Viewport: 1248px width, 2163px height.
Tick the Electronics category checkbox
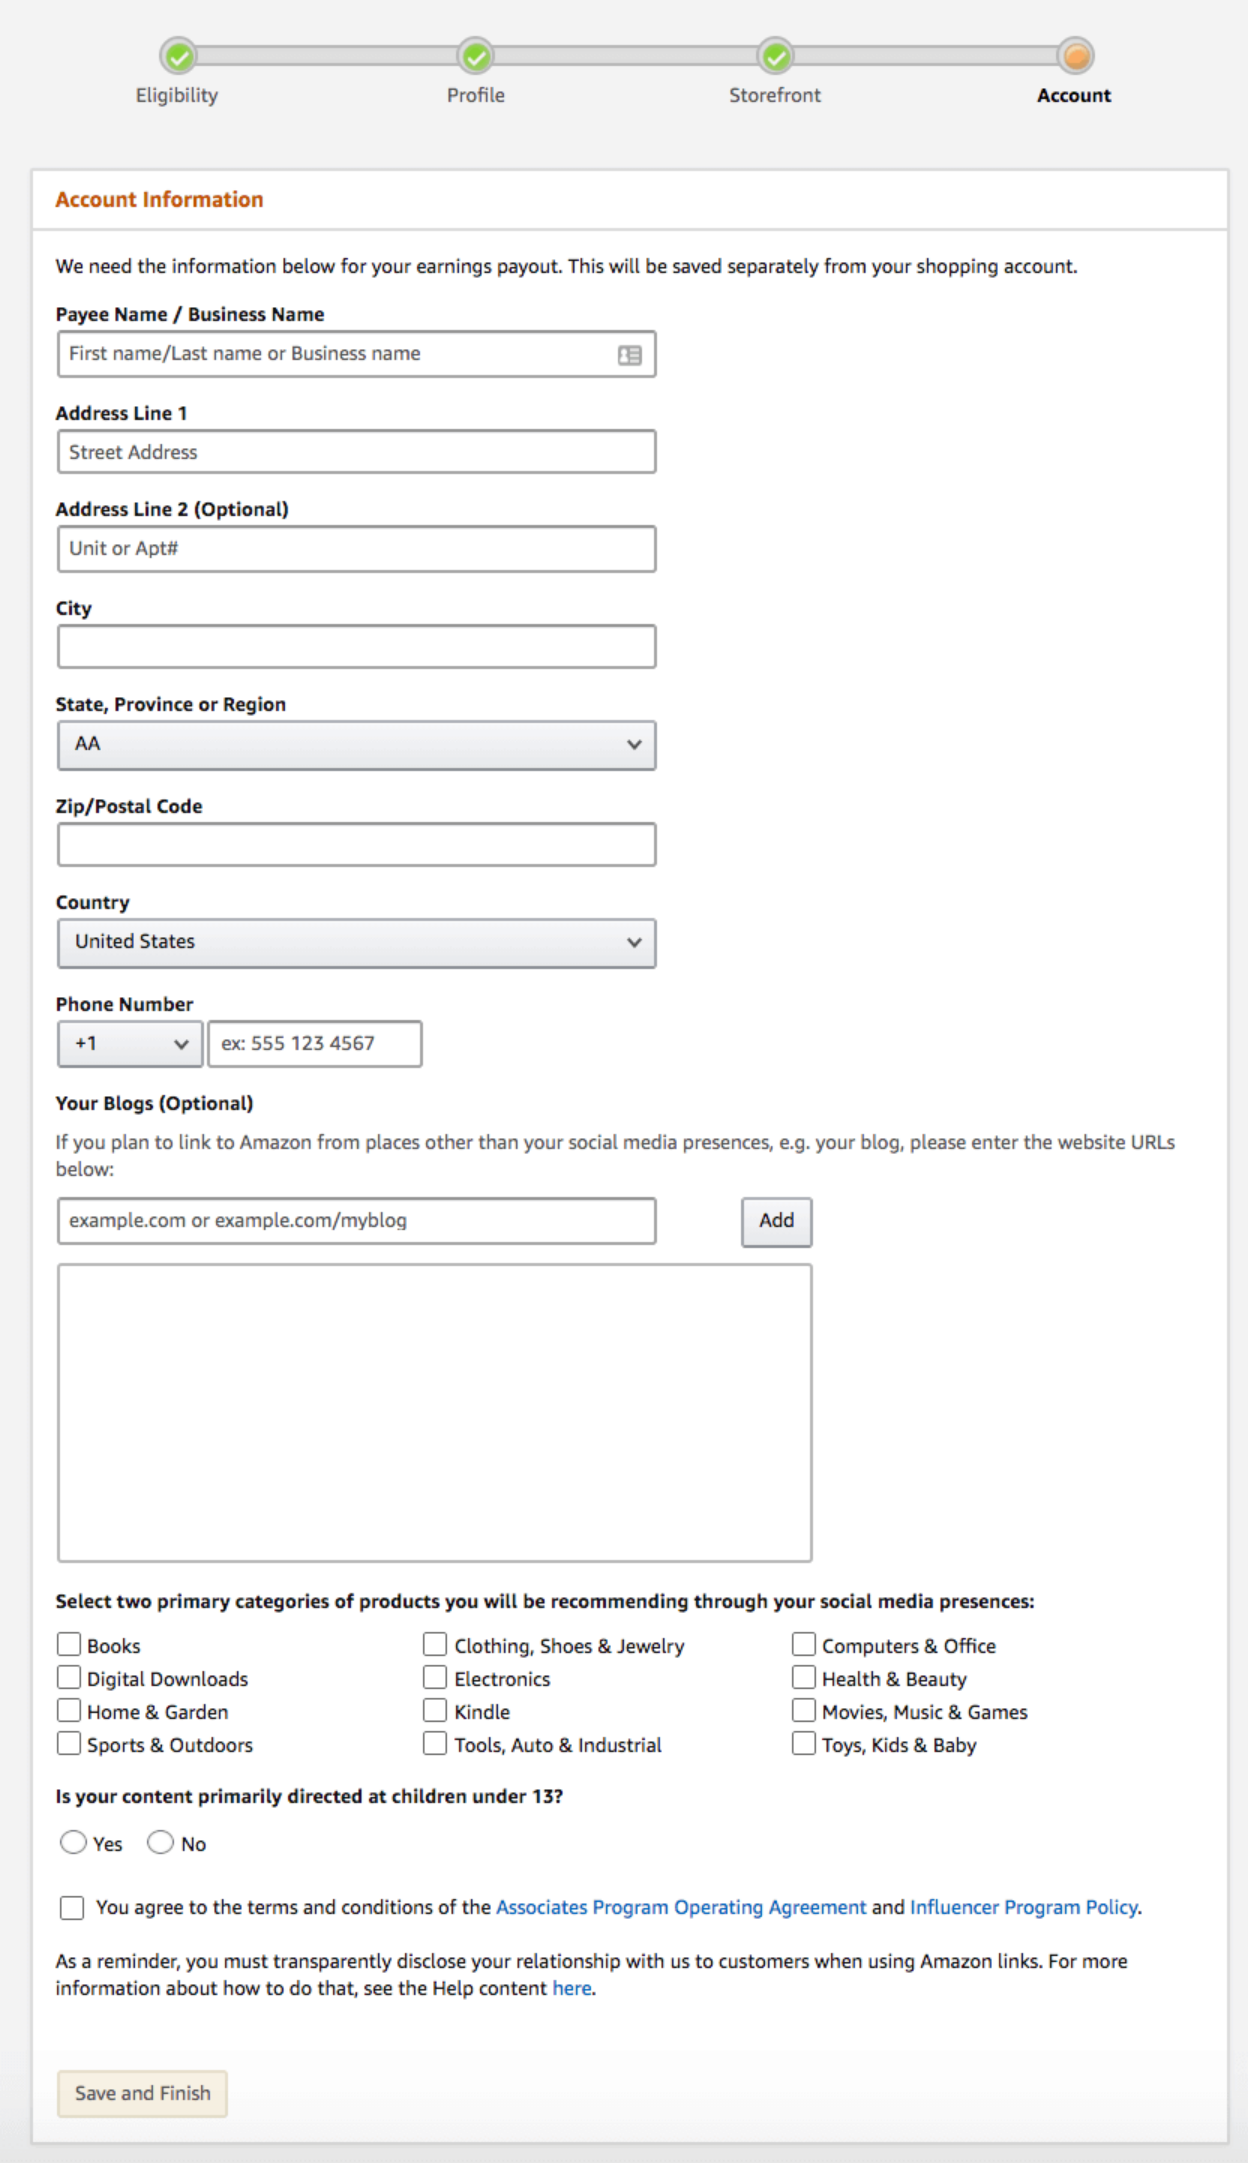coord(435,1677)
